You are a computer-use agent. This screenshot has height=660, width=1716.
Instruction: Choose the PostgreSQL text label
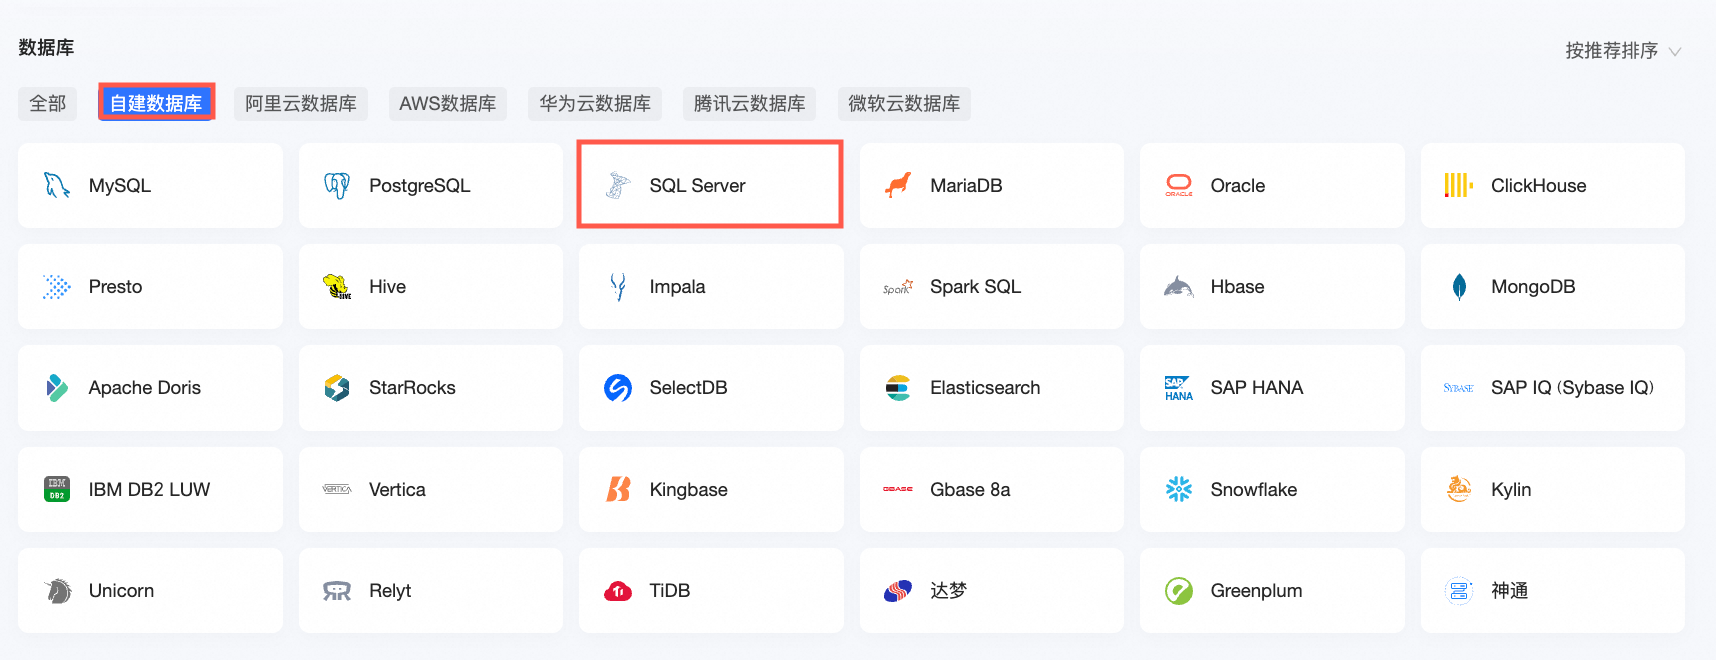tap(419, 185)
